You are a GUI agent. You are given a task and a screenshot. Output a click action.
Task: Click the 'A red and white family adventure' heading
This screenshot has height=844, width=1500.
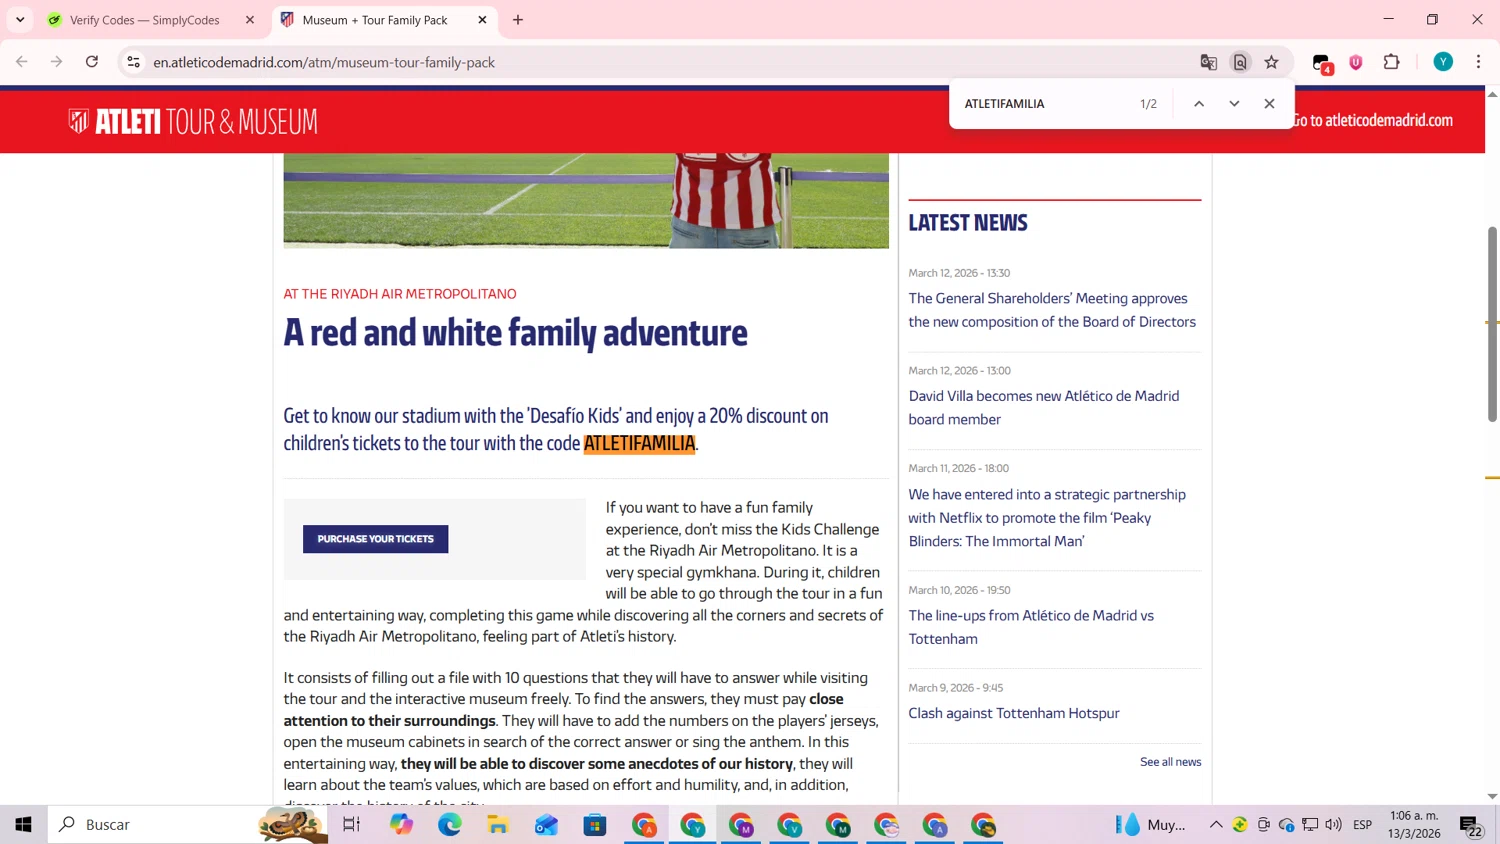pyautogui.click(x=515, y=332)
